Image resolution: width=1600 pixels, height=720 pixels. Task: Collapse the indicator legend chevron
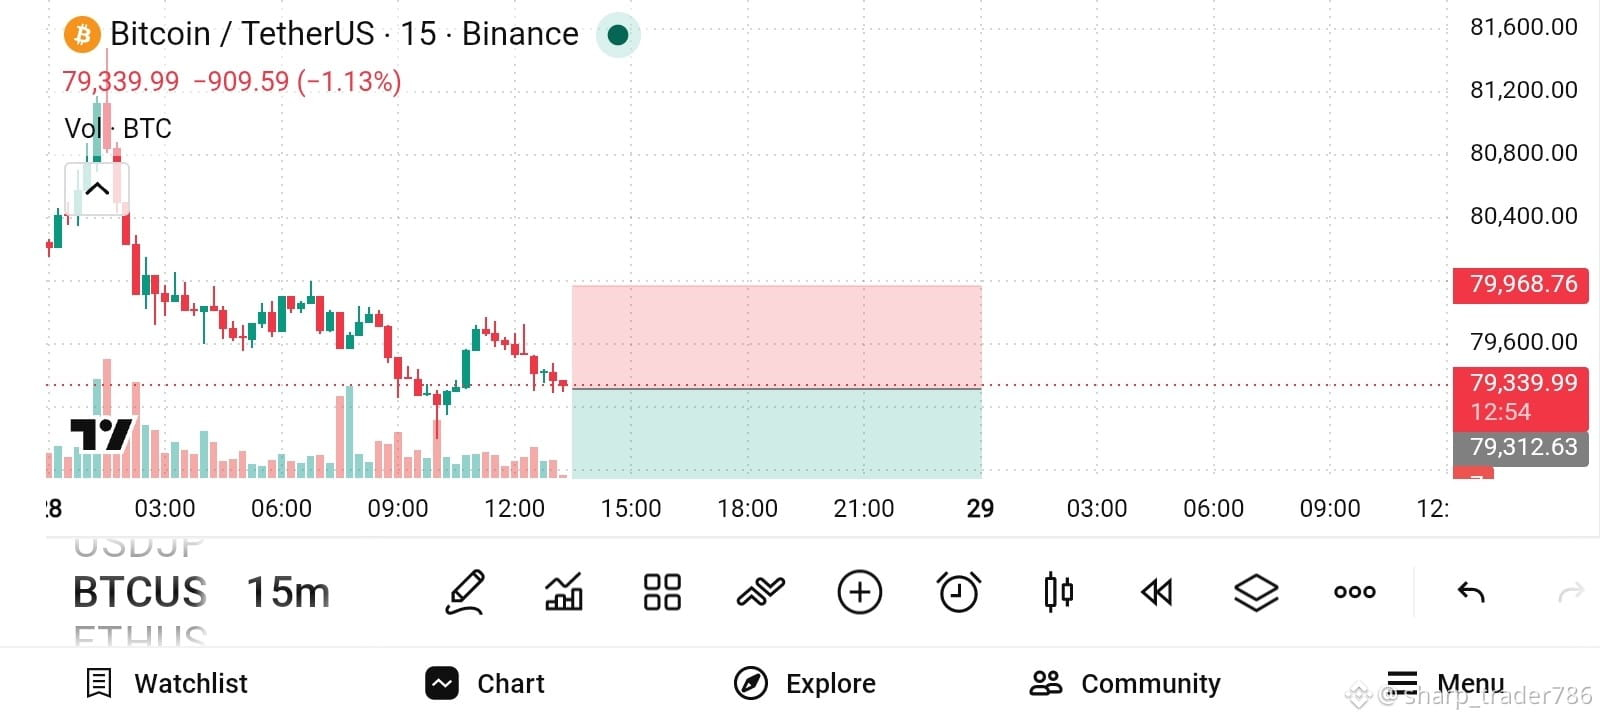pyautogui.click(x=97, y=188)
